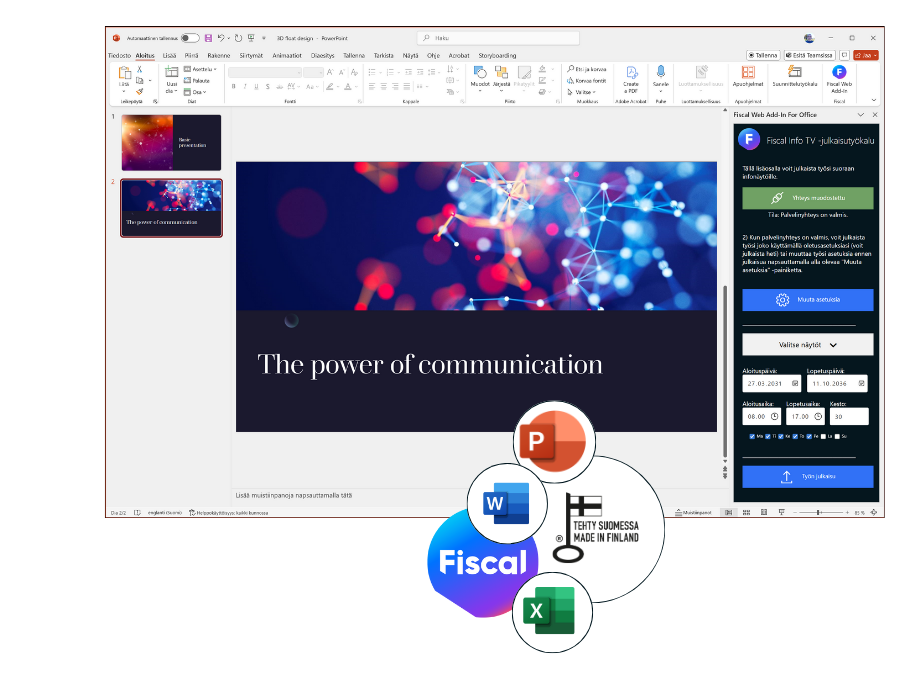Click the blue Työn julkaisu publish button
920x680 pixels.
(x=807, y=477)
